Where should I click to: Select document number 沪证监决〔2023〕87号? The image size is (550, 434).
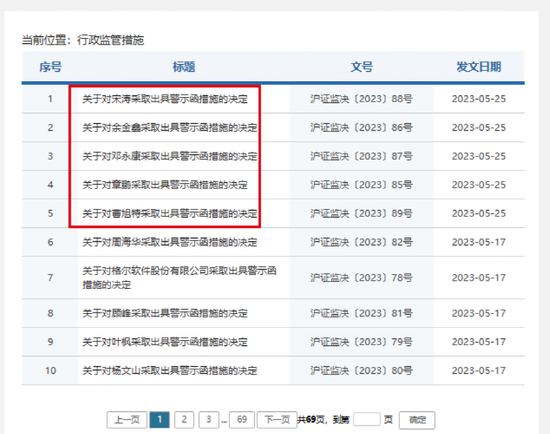pyautogui.click(x=361, y=156)
